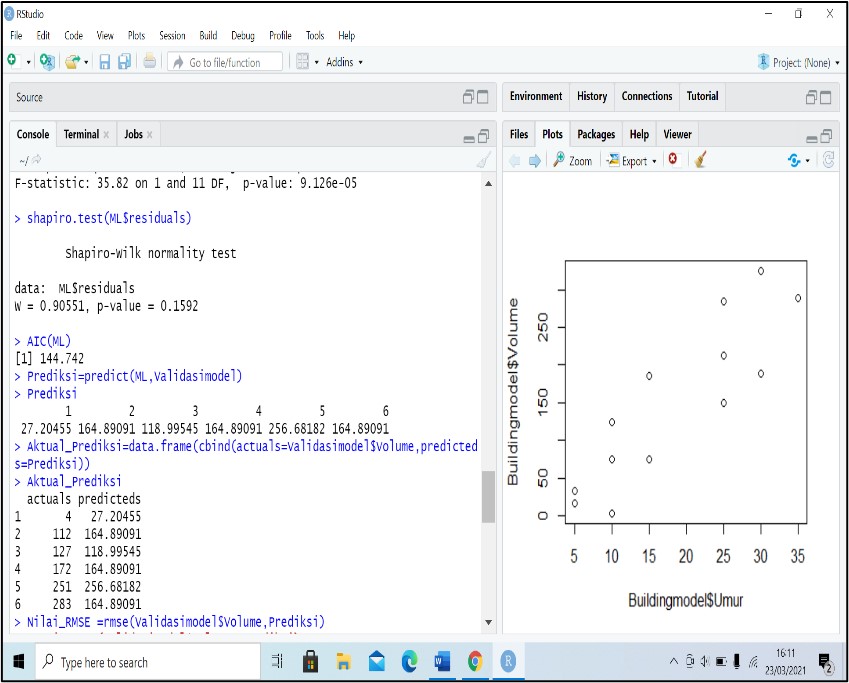The height and width of the screenshot is (683, 849).
Task: Save the current document with the floppy disk icon
Action: [104, 60]
